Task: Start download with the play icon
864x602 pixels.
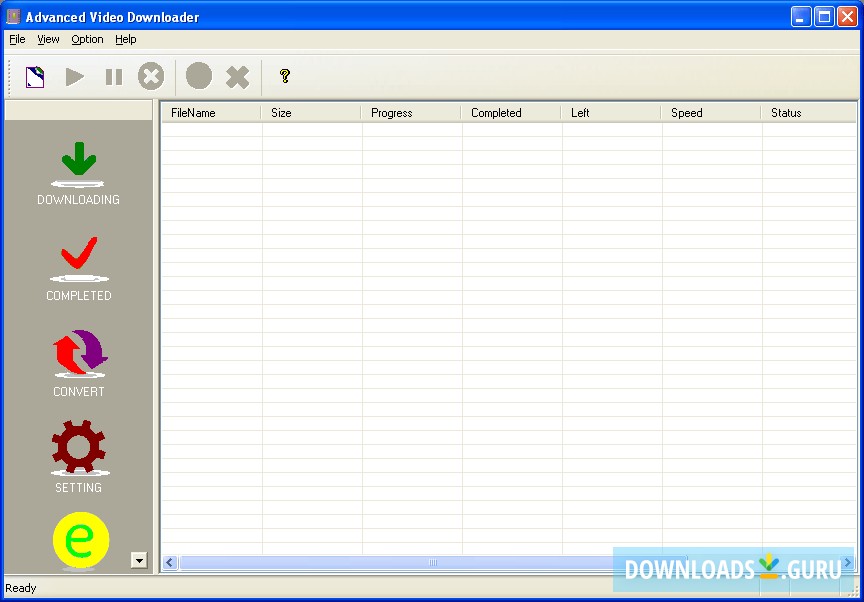Action: 74,77
